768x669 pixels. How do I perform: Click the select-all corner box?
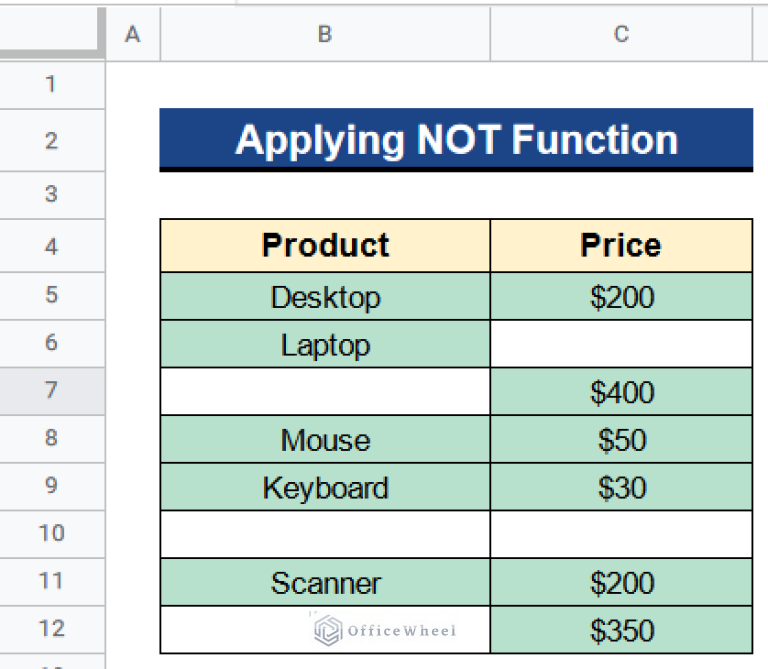pyautogui.click(x=52, y=35)
